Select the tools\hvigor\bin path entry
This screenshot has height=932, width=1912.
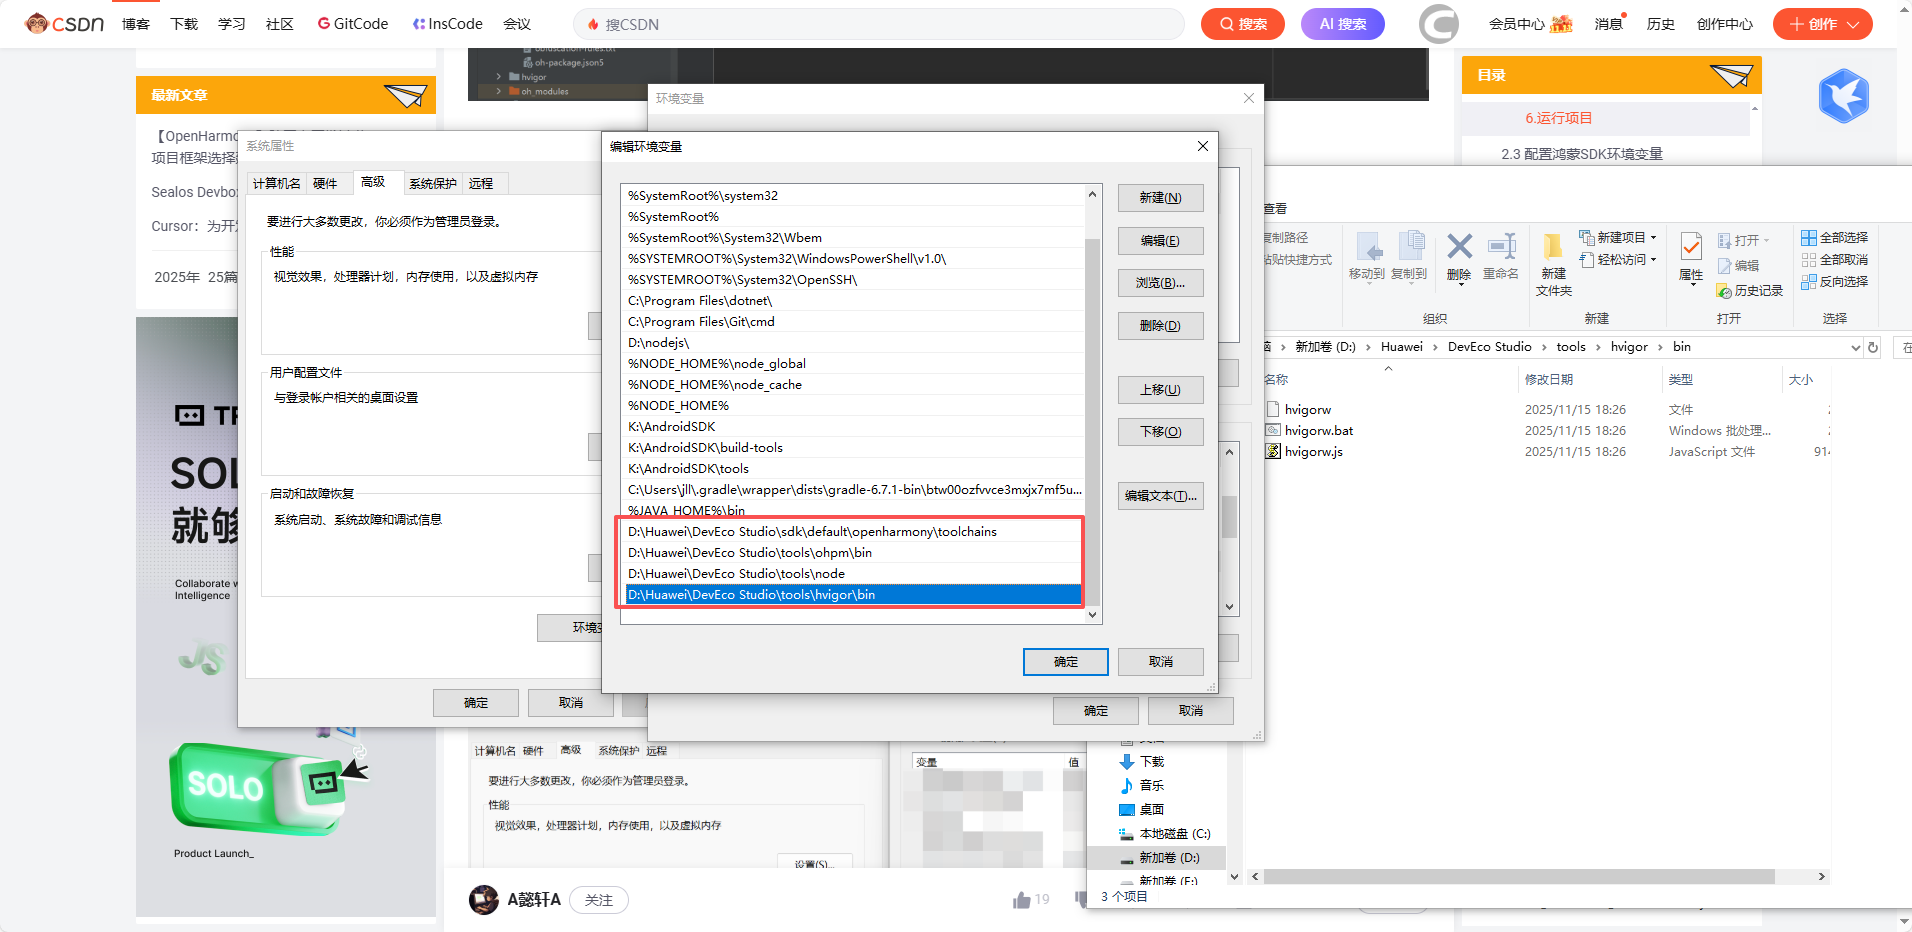(853, 595)
